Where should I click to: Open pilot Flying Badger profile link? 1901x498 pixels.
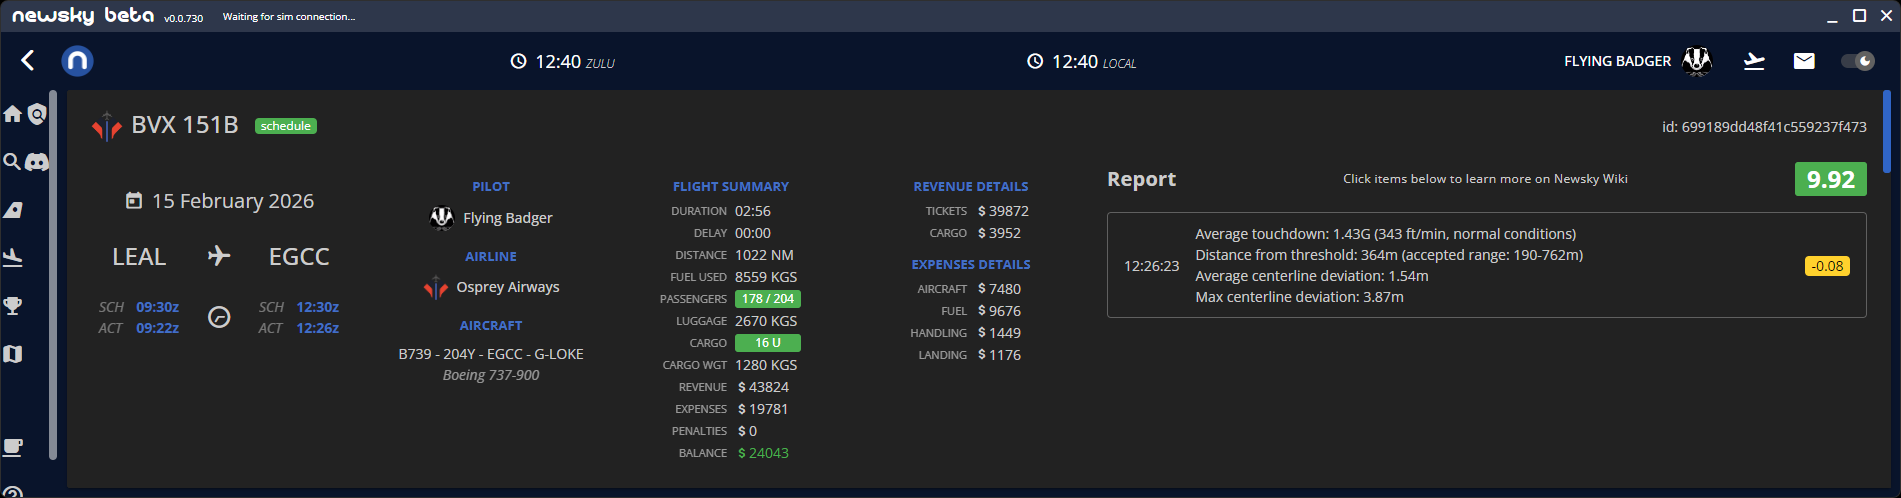coord(507,218)
